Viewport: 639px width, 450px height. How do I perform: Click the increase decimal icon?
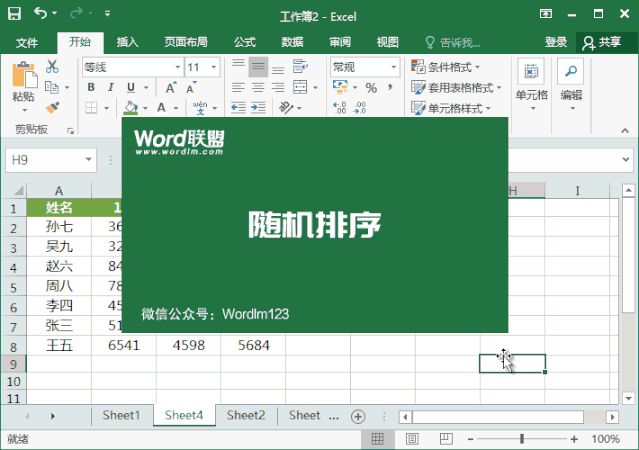(x=340, y=108)
